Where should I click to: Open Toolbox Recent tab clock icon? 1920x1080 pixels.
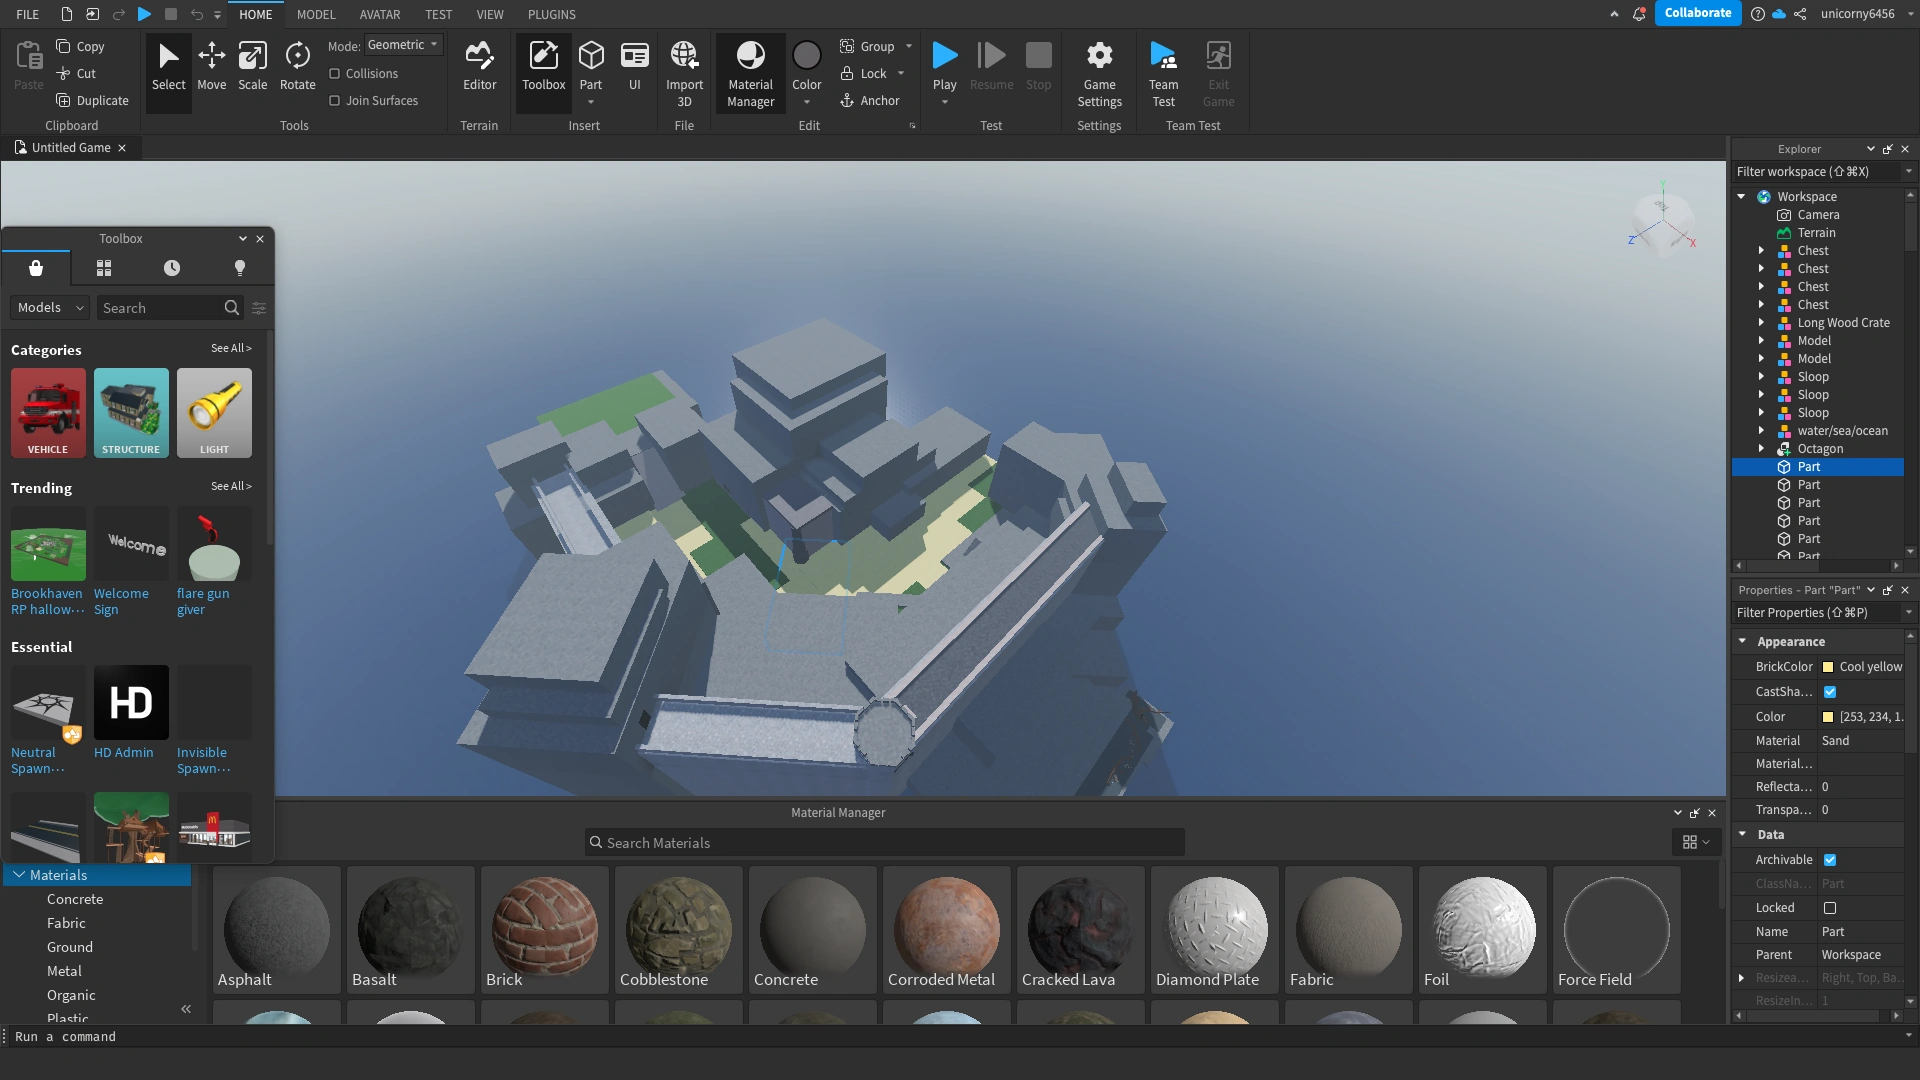tap(172, 268)
